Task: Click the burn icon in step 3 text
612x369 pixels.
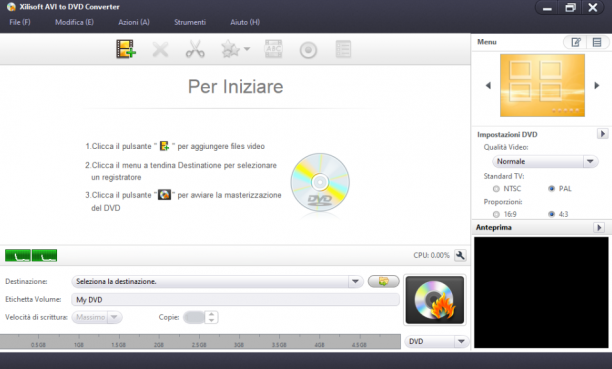Action: pyautogui.click(x=164, y=194)
